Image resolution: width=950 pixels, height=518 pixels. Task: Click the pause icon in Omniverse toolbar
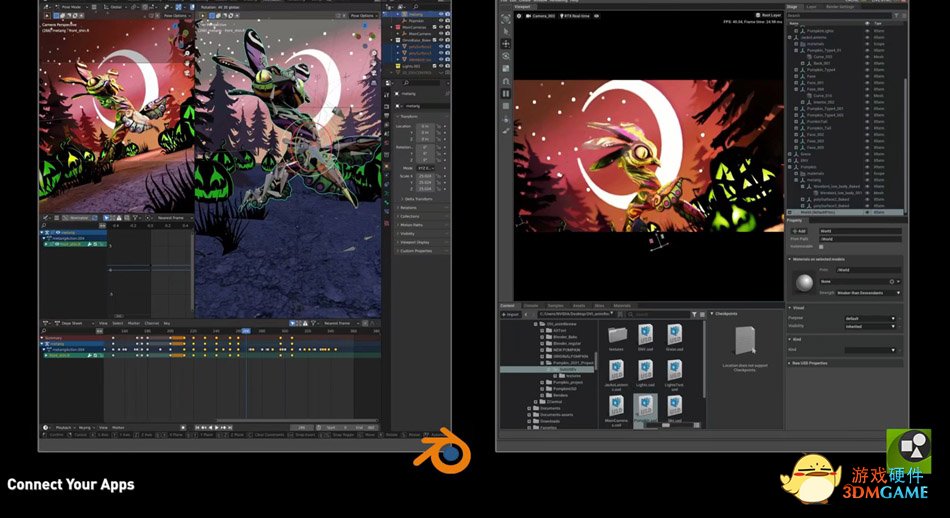coord(506,93)
